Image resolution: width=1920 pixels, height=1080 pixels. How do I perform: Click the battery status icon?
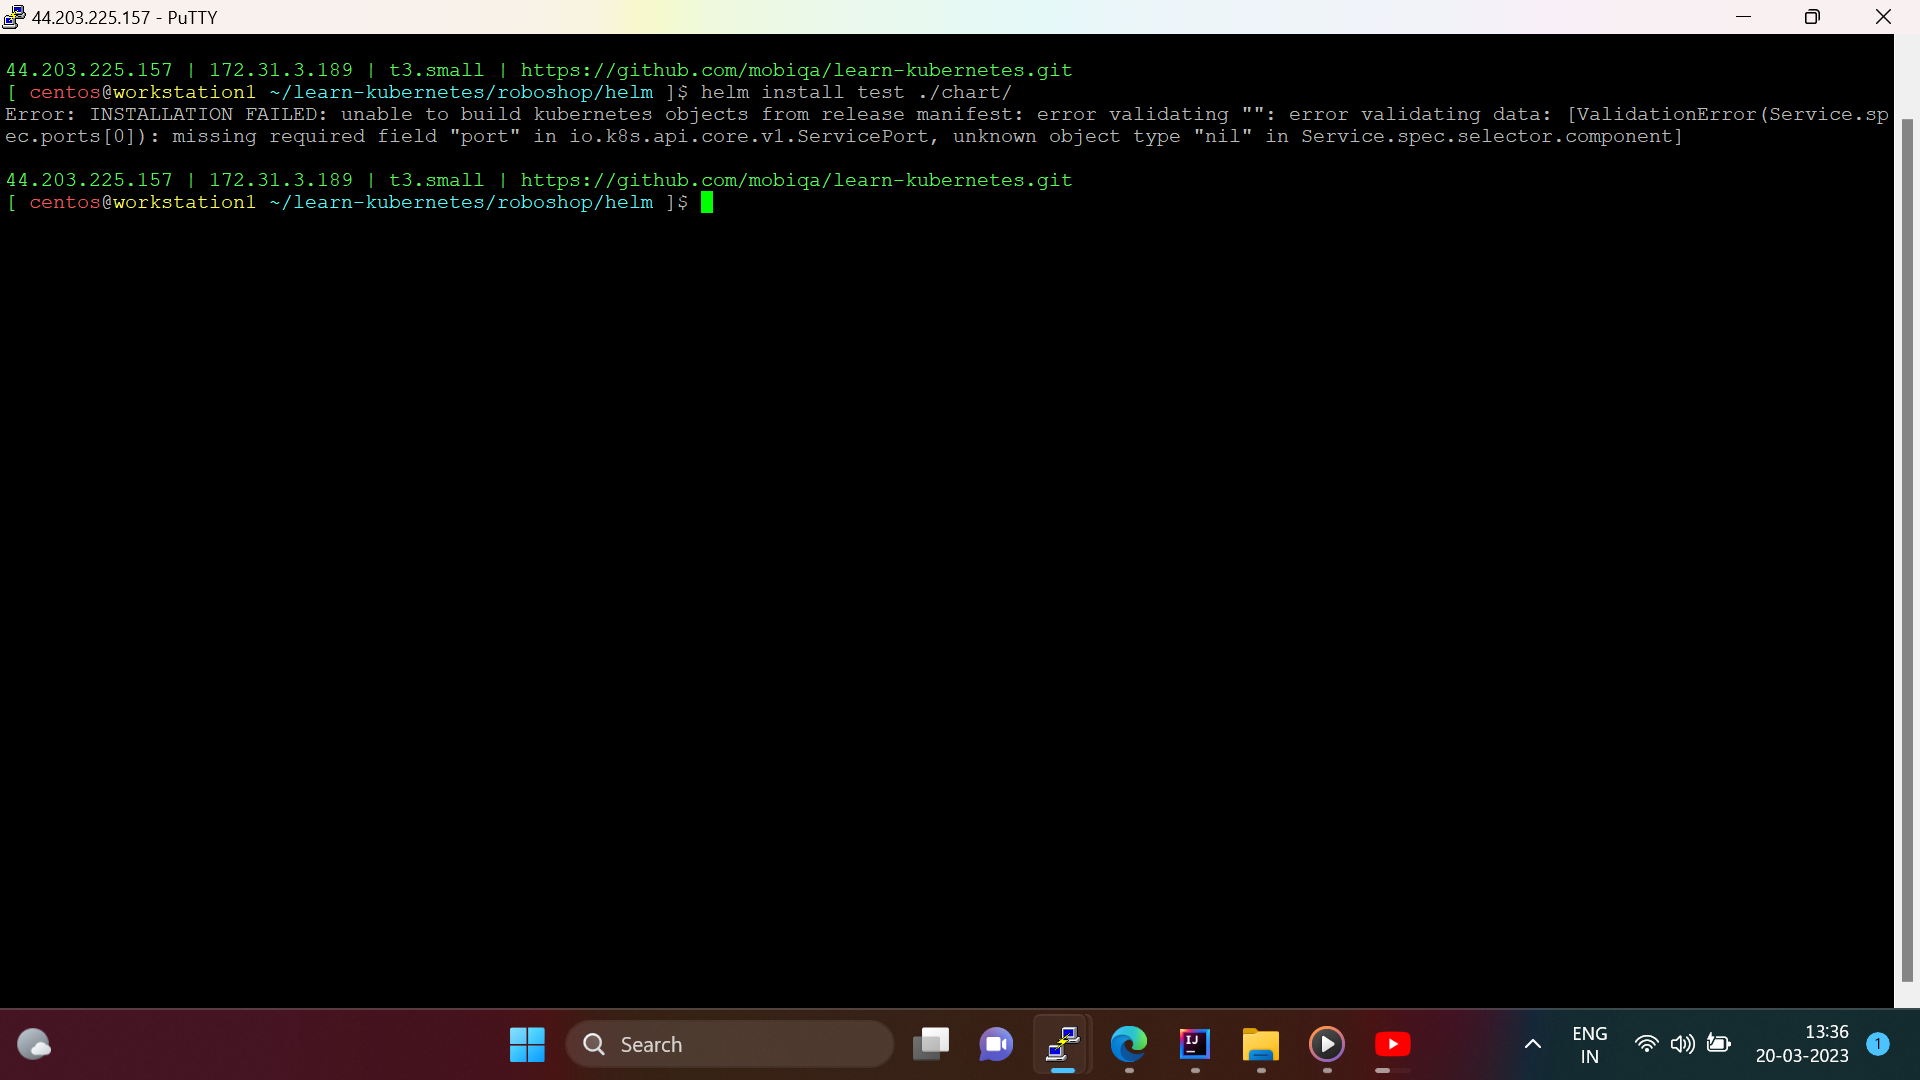[1718, 1044]
